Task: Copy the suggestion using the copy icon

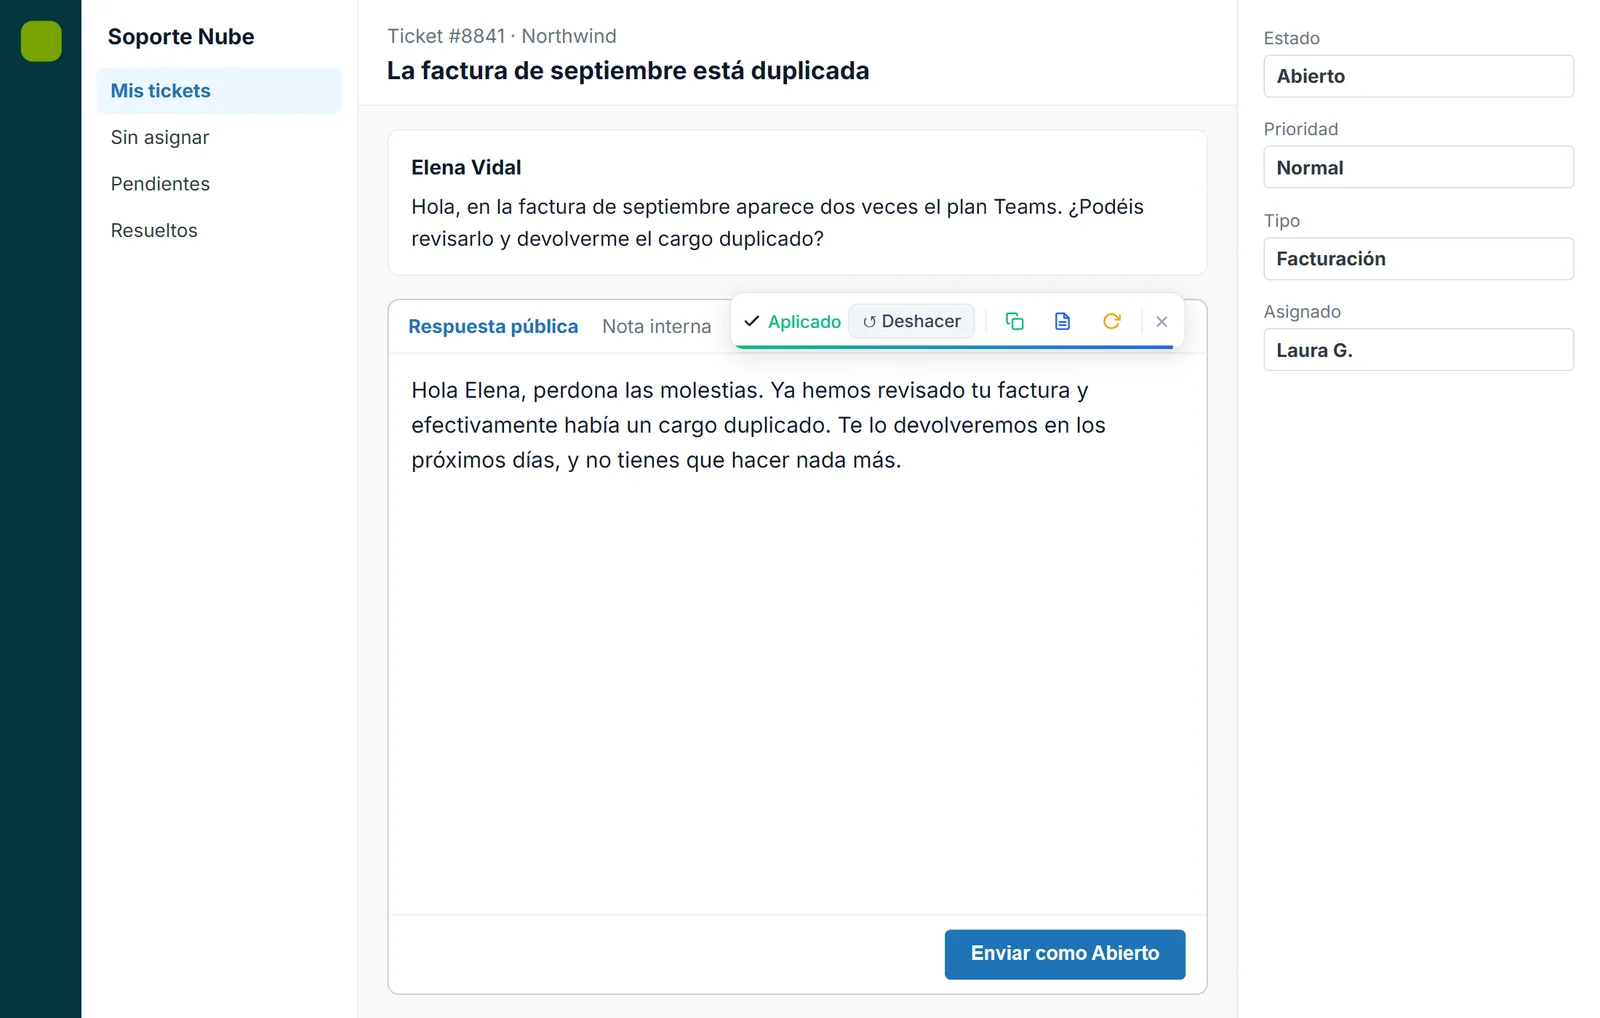Action: coord(1014,321)
